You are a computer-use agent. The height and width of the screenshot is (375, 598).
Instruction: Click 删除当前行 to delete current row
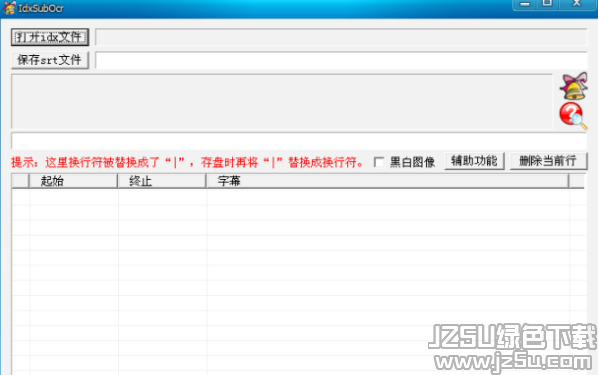coord(548,161)
